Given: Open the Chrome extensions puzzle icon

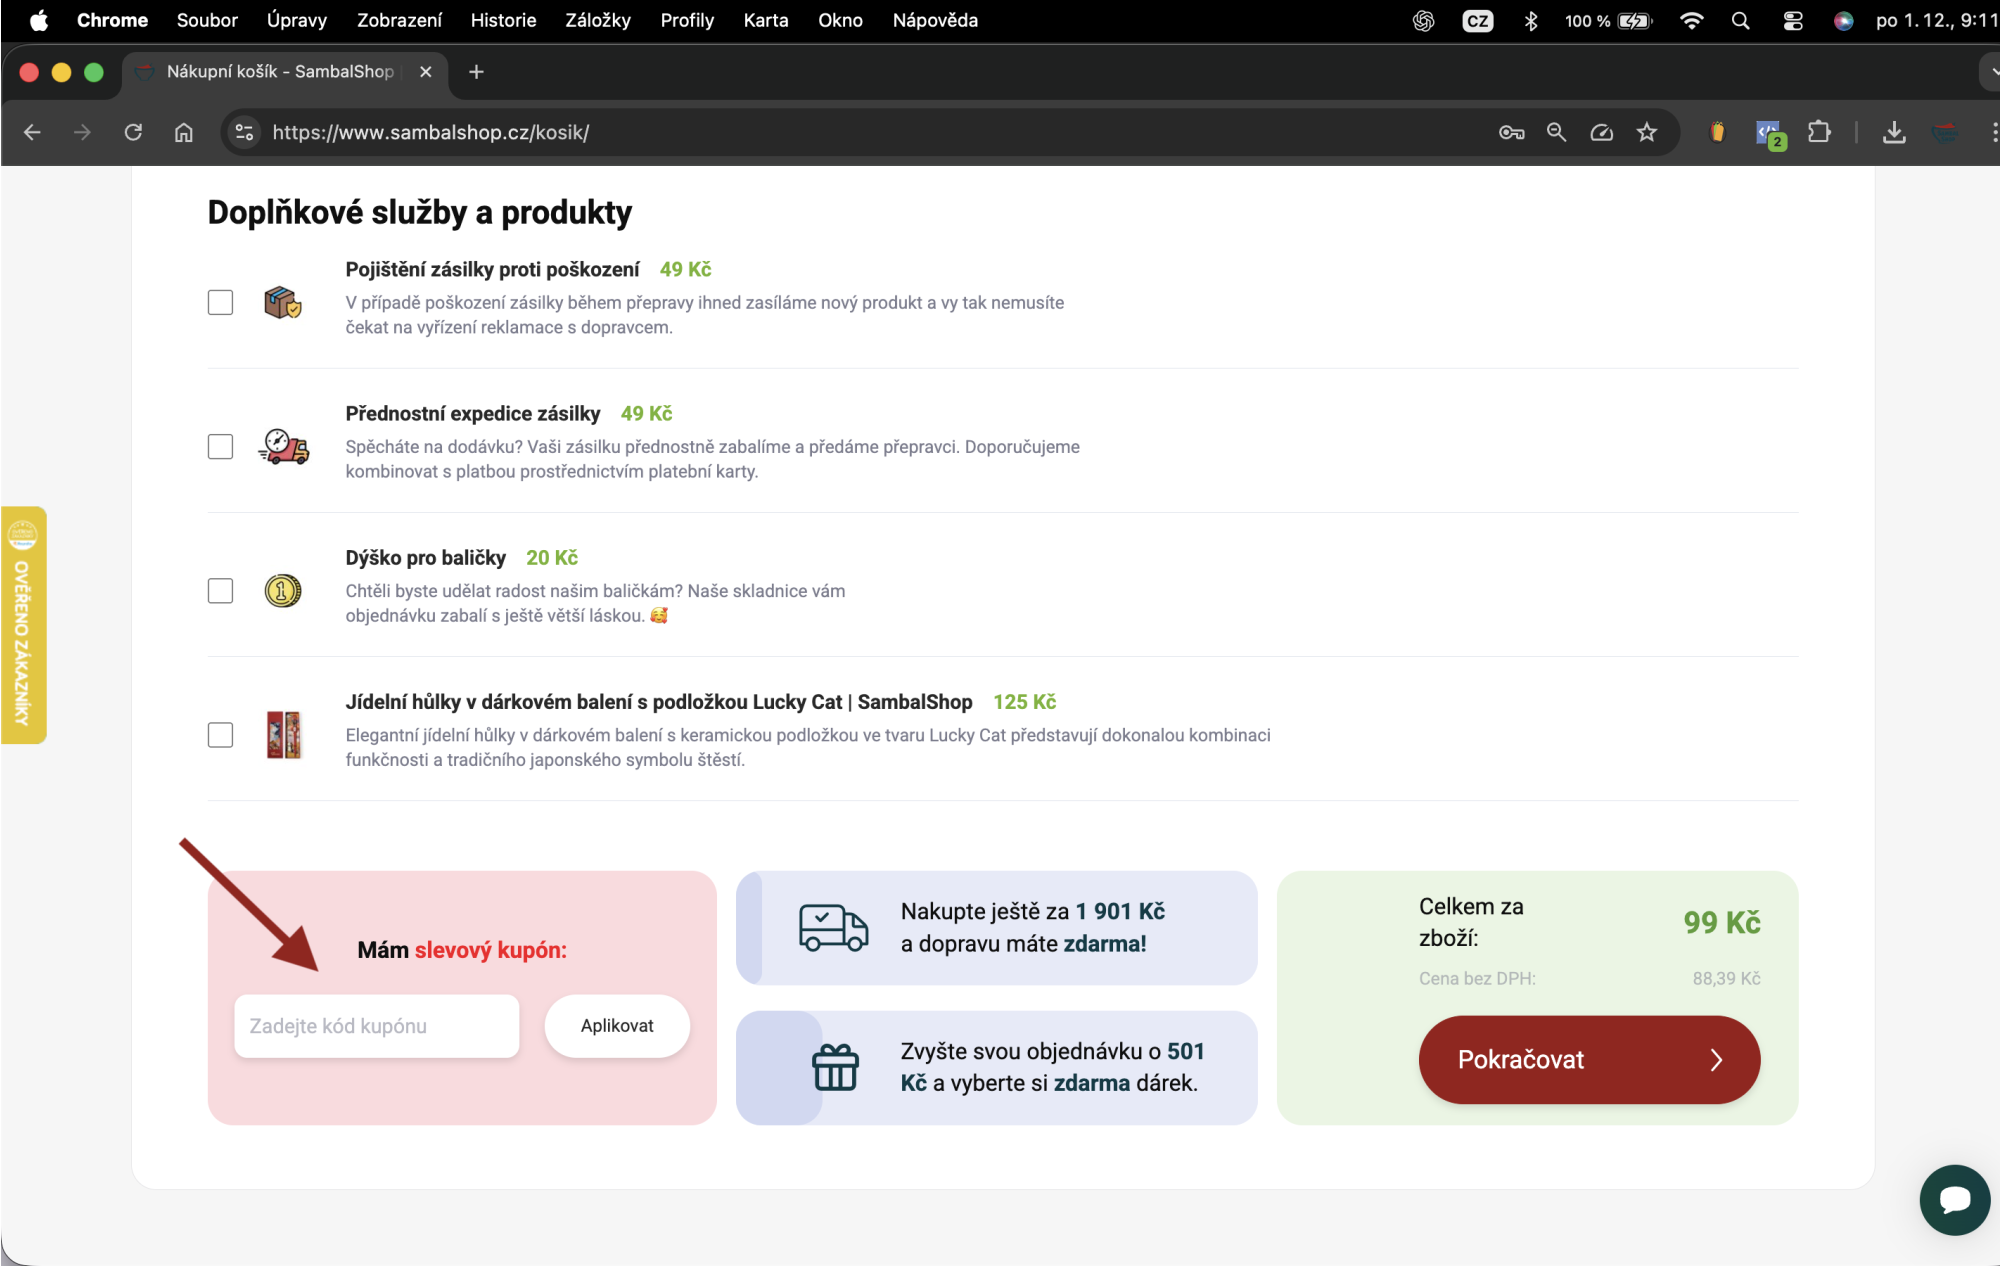Looking at the screenshot, I should pos(1819,132).
